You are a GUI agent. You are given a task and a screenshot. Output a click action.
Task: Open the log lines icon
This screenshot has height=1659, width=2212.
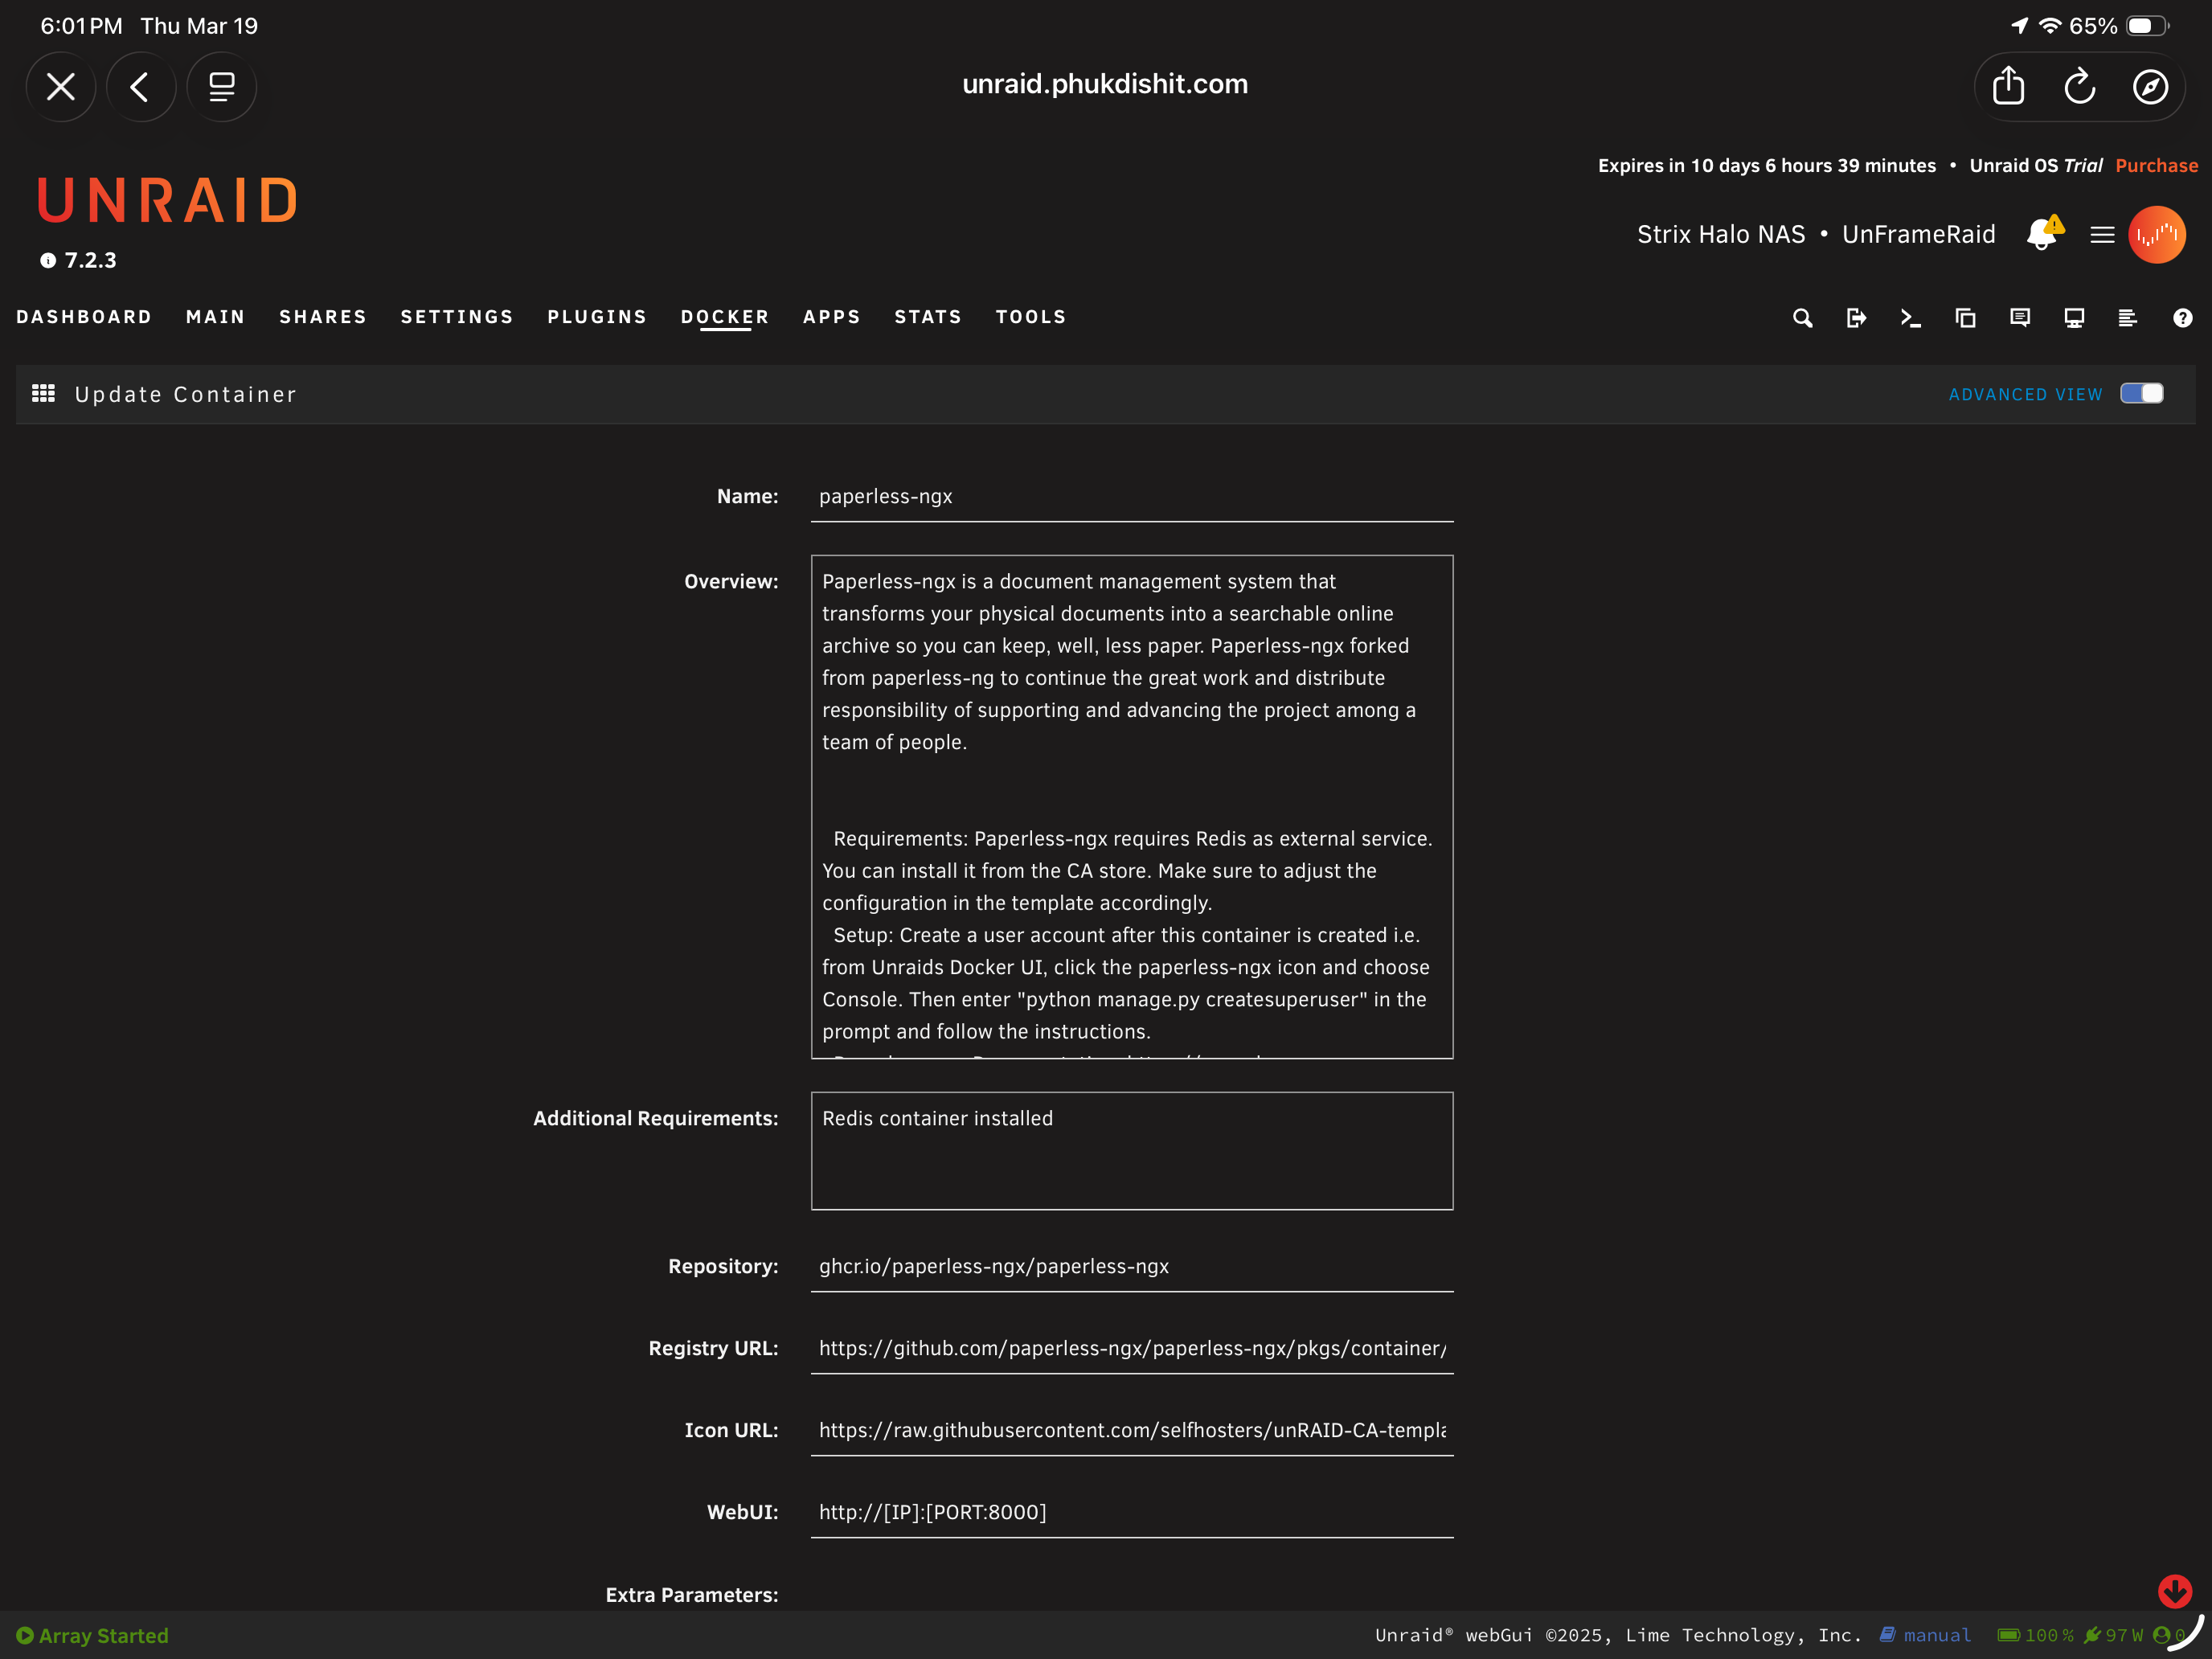click(2128, 318)
